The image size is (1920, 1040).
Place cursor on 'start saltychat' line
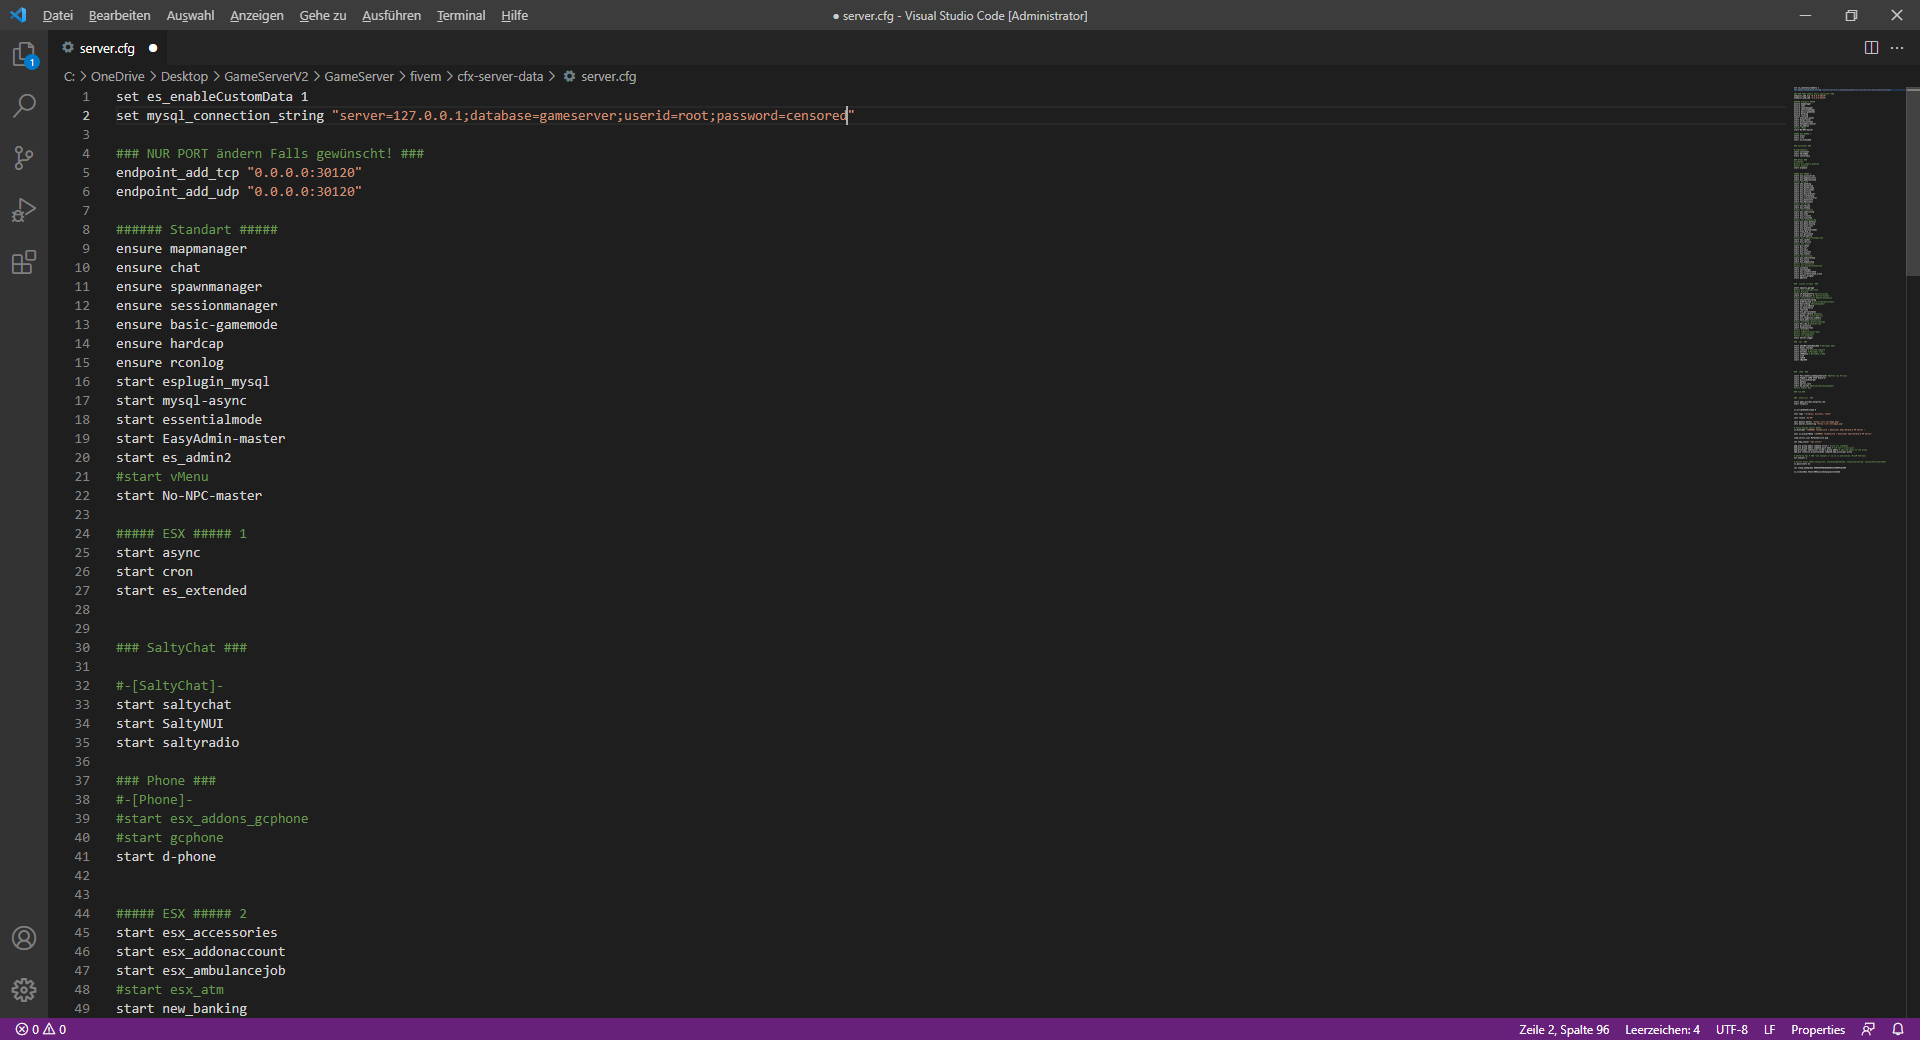[x=173, y=705]
